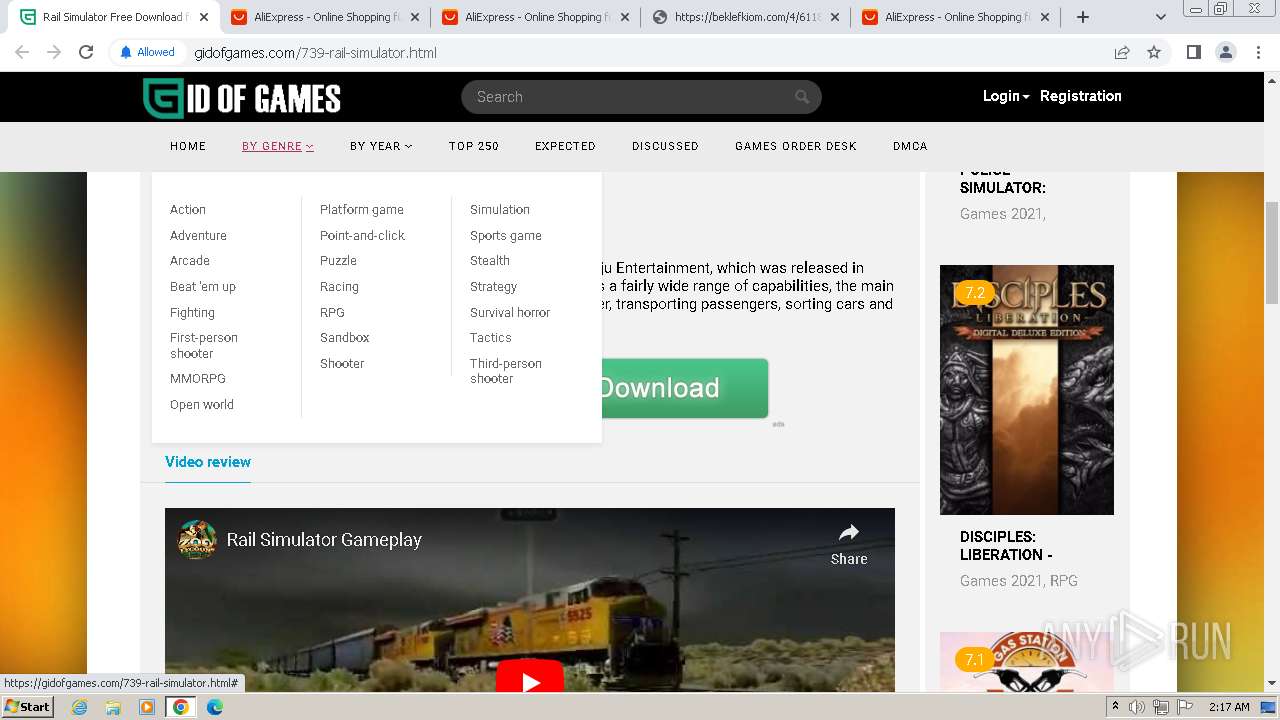Select the Platform game genre
This screenshot has width=1280, height=720.
coord(362,209)
